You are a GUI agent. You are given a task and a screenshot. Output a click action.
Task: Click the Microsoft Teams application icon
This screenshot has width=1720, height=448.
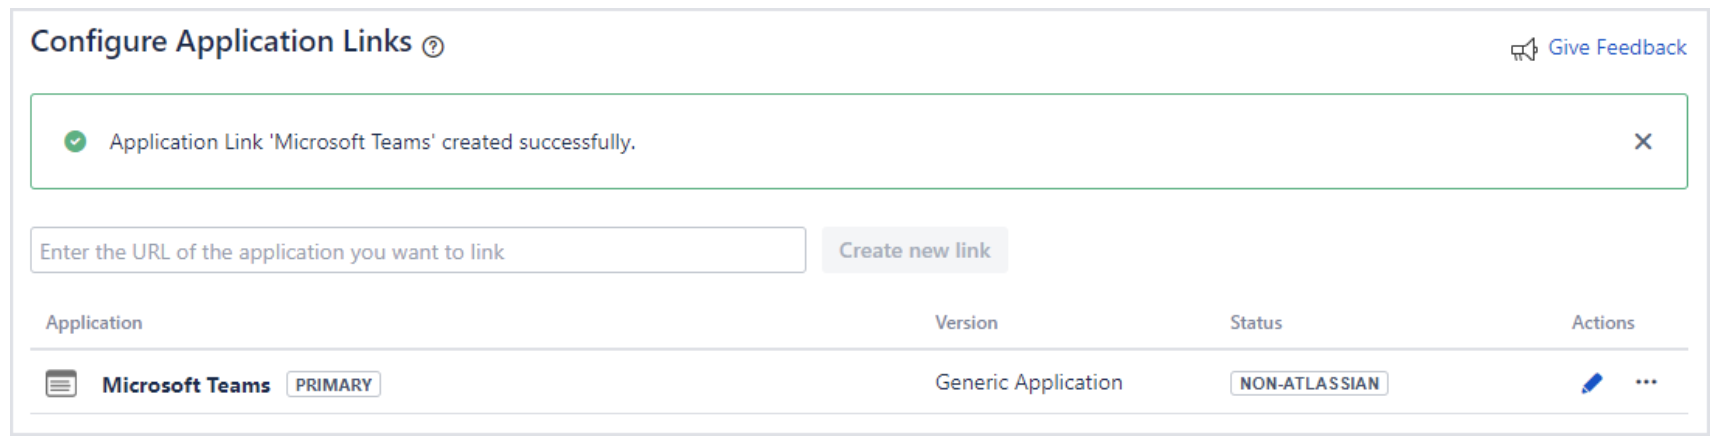(x=61, y=384)
